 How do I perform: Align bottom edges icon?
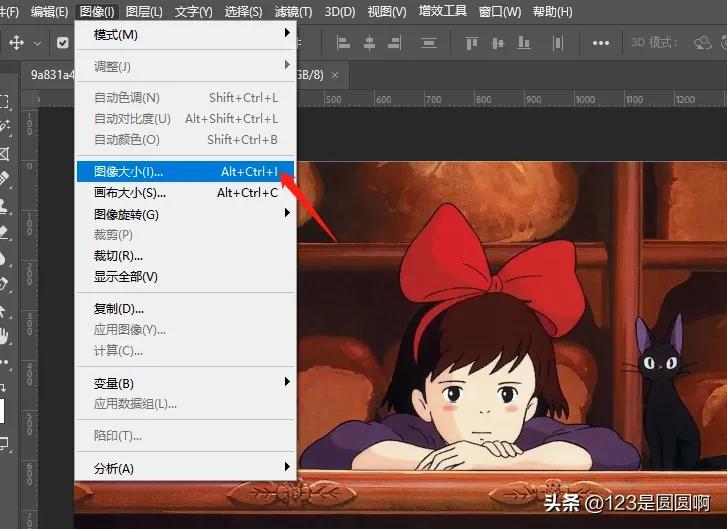click(524, 43)
